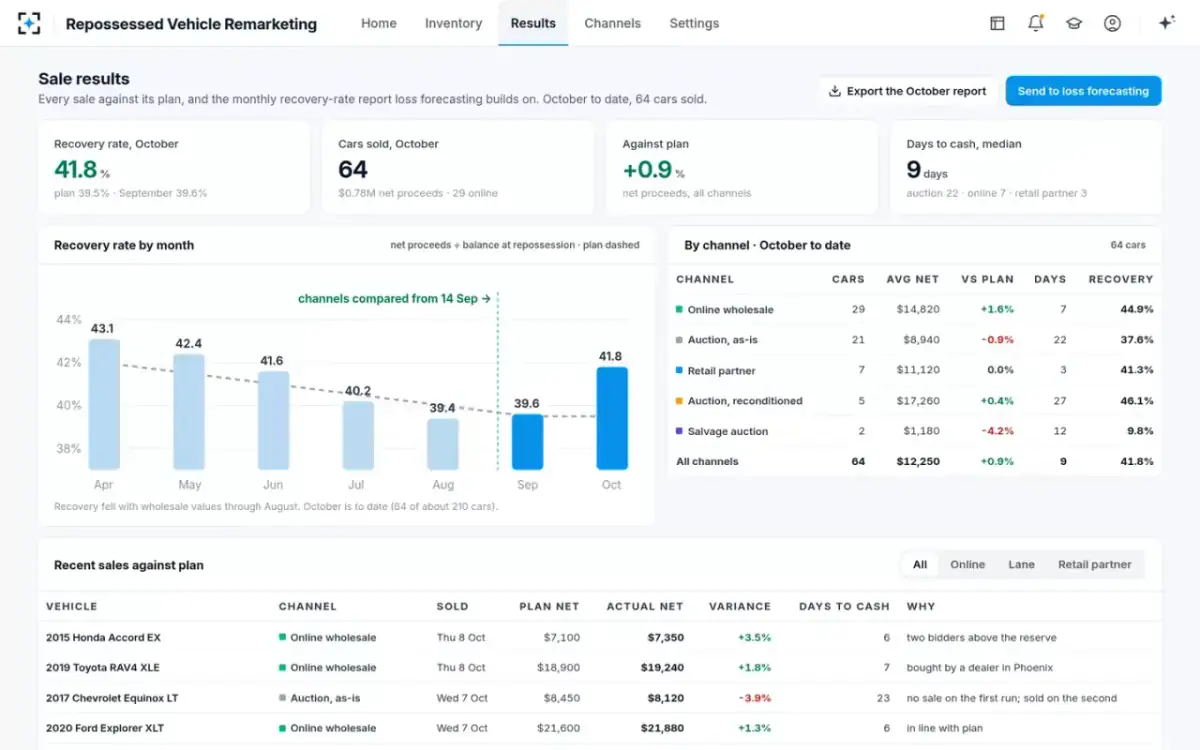This screenshot has height=750, width=1200.
Task: Go to the Home tab
Action: pyautogui.click(x=379, y=23)
